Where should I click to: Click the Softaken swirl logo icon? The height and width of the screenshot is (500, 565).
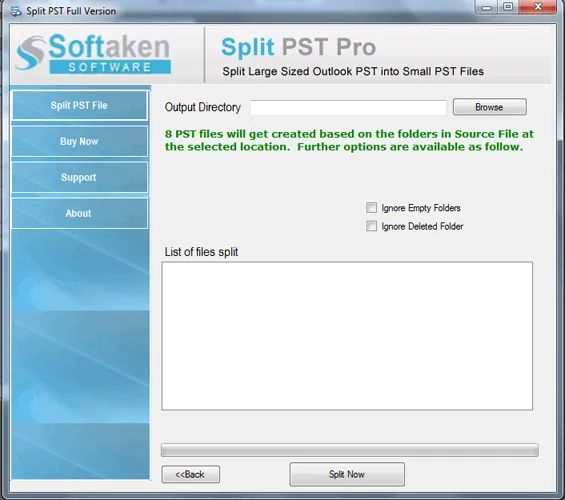coord(30,53)
